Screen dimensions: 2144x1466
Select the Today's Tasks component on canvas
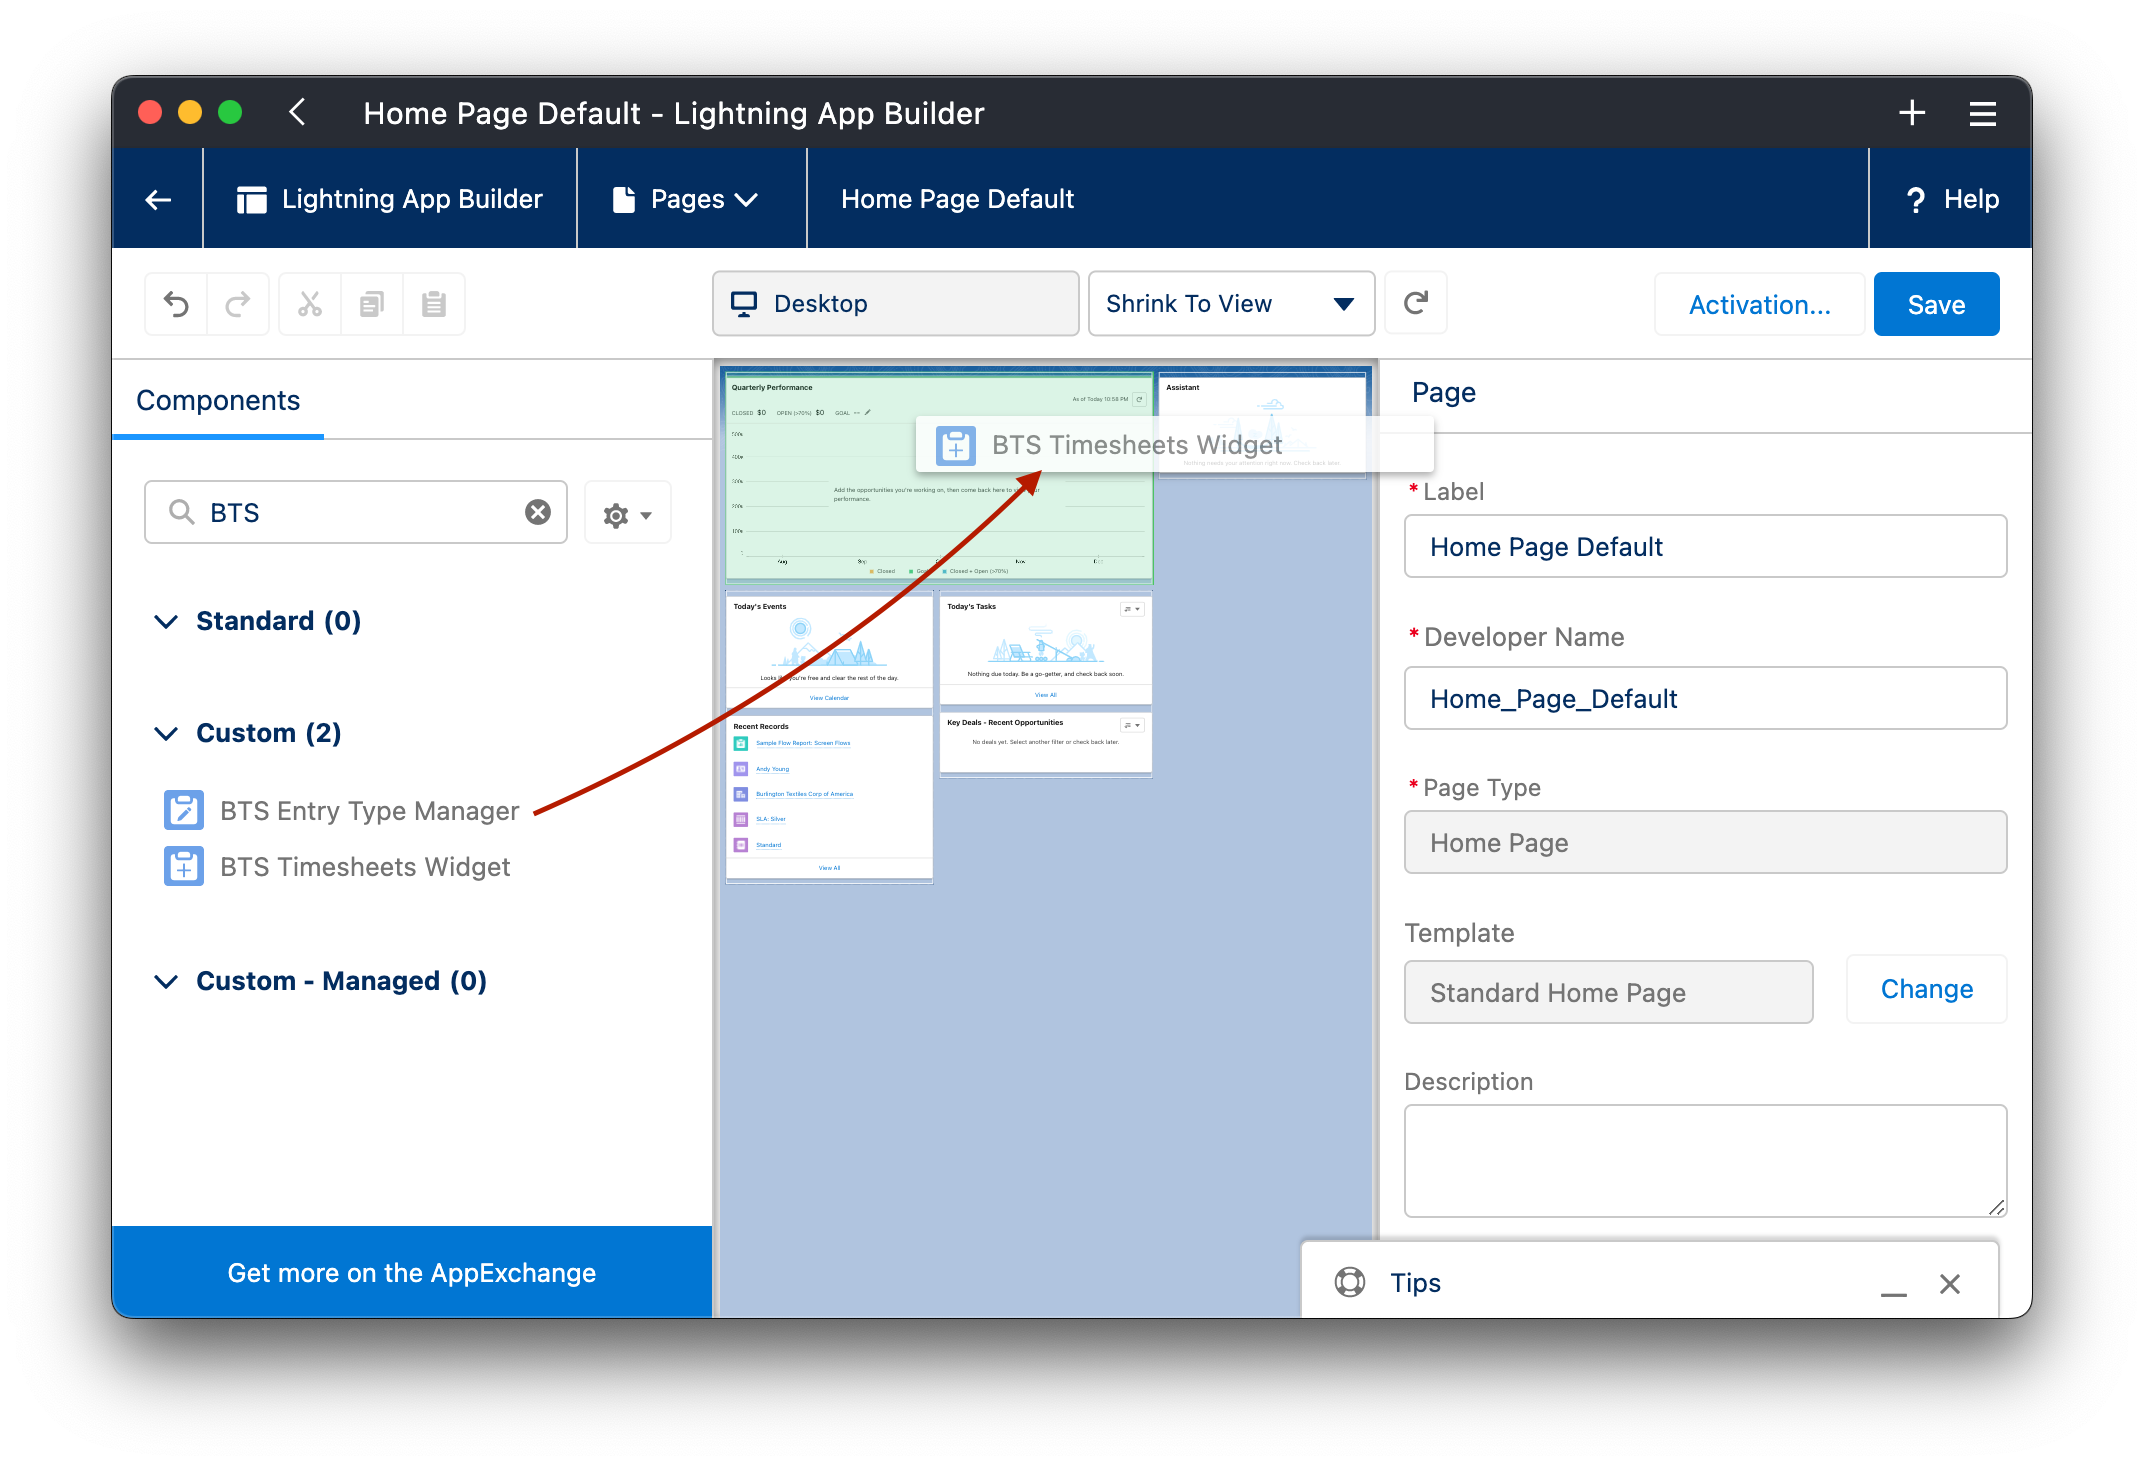click(1045, 650)
